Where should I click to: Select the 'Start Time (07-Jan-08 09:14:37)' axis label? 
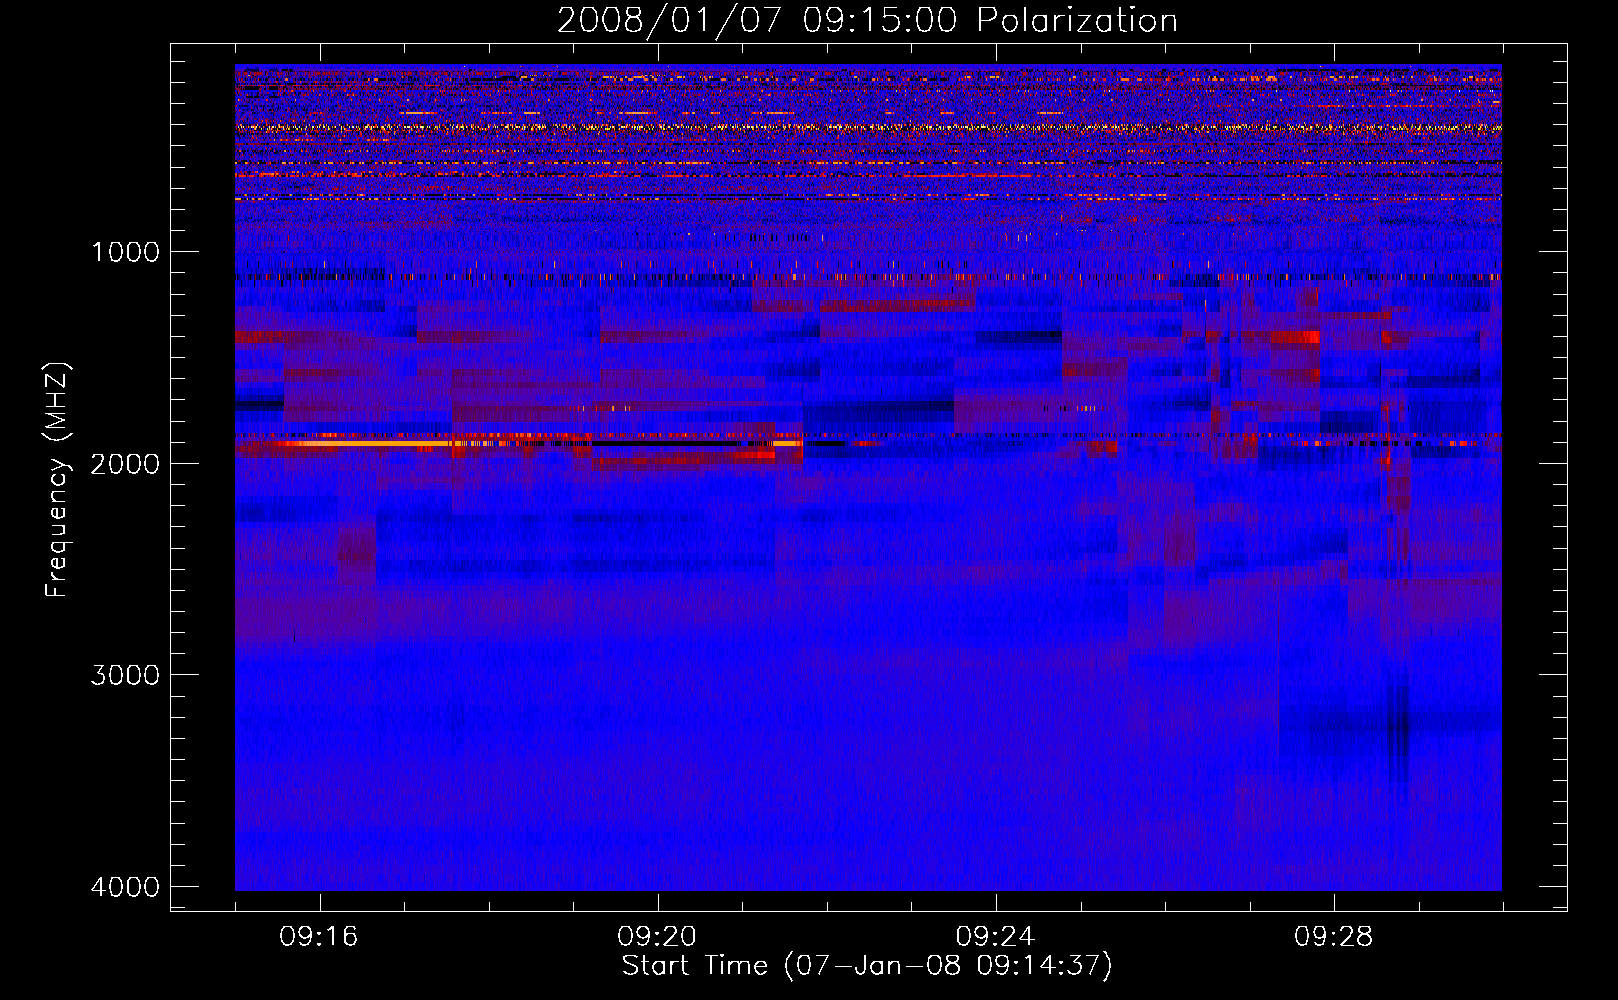pyautogui.click(x=867, y=966)
